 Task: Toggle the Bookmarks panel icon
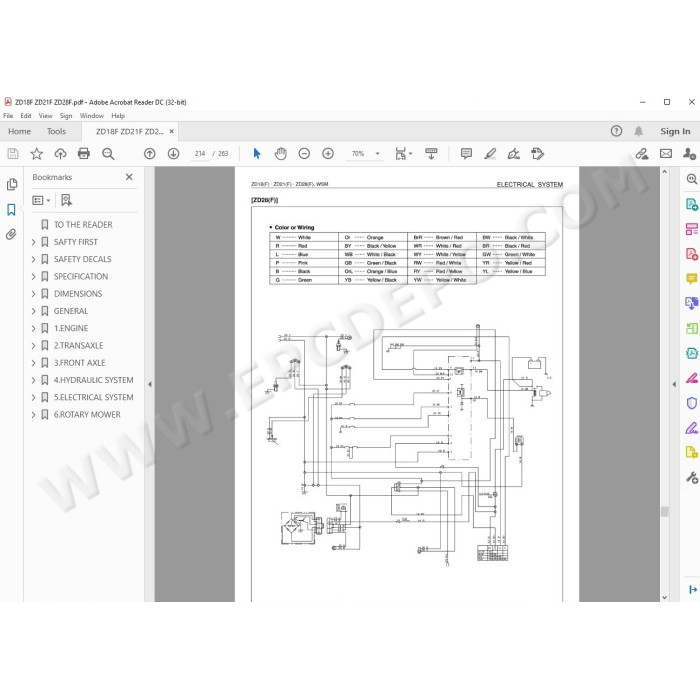12,210
